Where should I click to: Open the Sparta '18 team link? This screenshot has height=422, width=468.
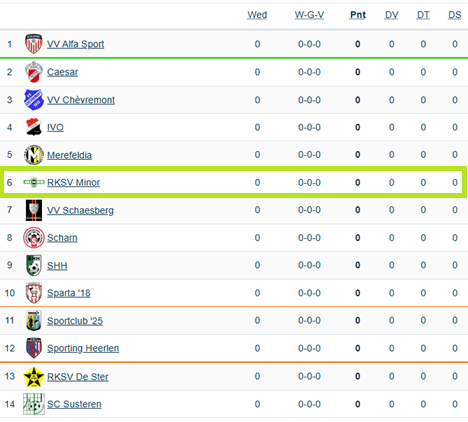click(x=69, y=293)
